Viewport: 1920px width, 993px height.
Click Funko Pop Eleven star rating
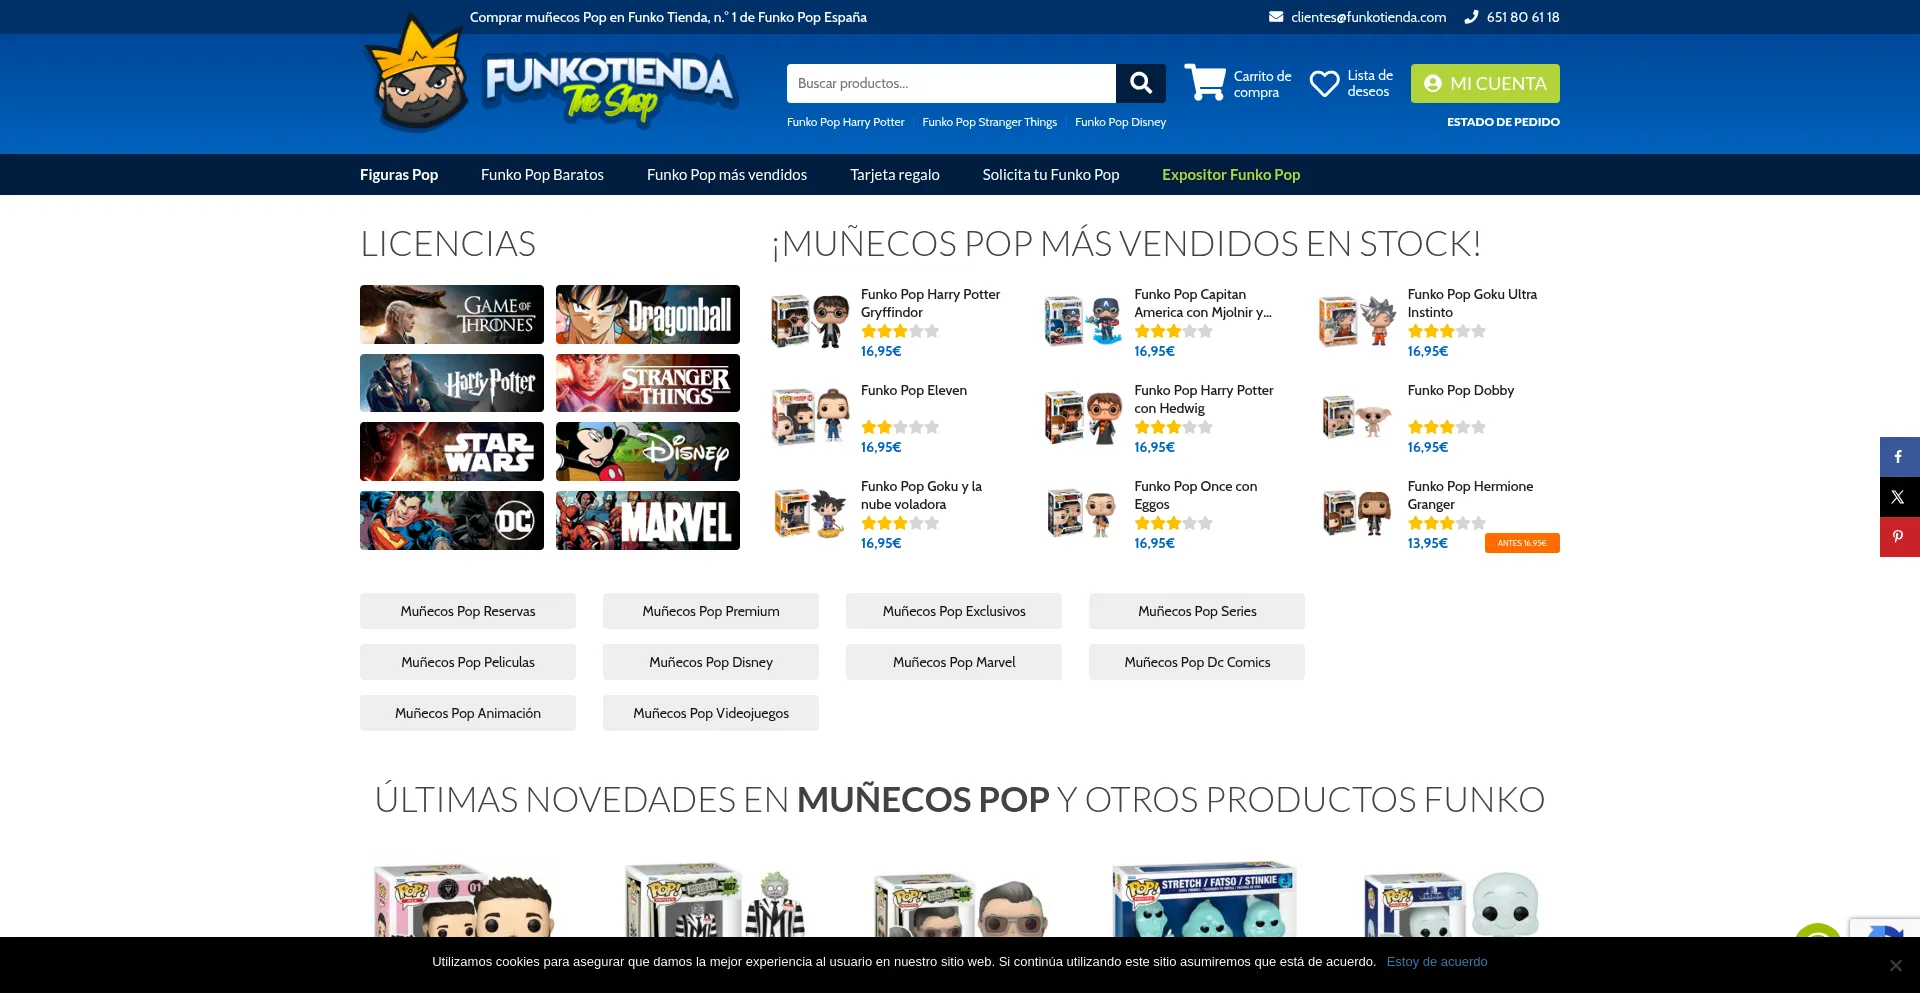pyautogui.click(x=900, y=427)
